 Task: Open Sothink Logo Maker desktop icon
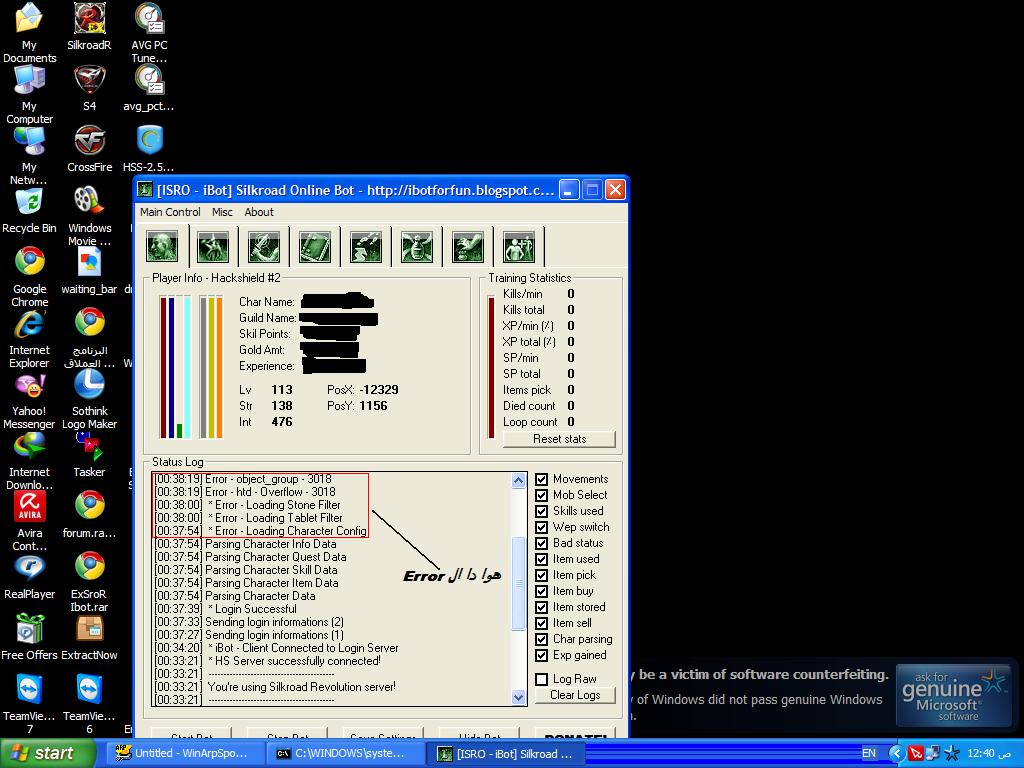point(89,398)
